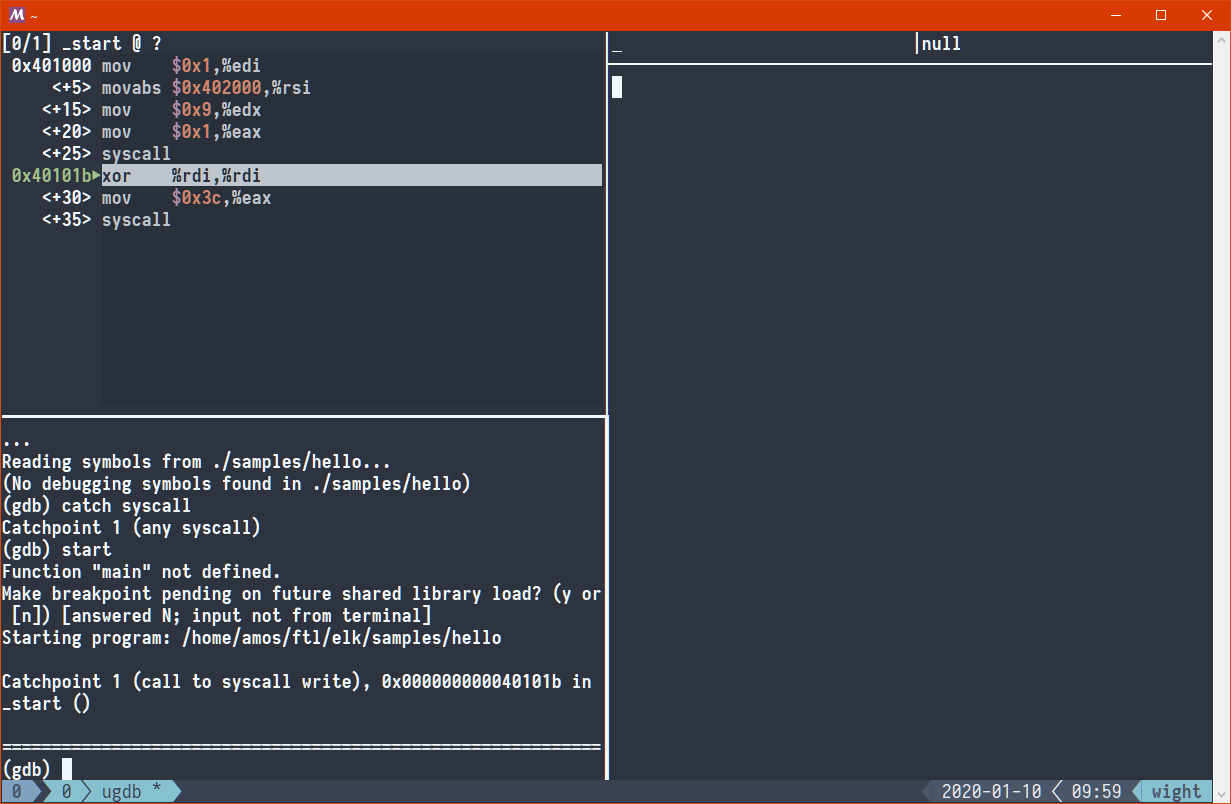Click the mov $0x1,%edi instruction at 0x401000
The height and width of the screenshot is (804, 1231).
pyautogui.click(x=181, y=66)
